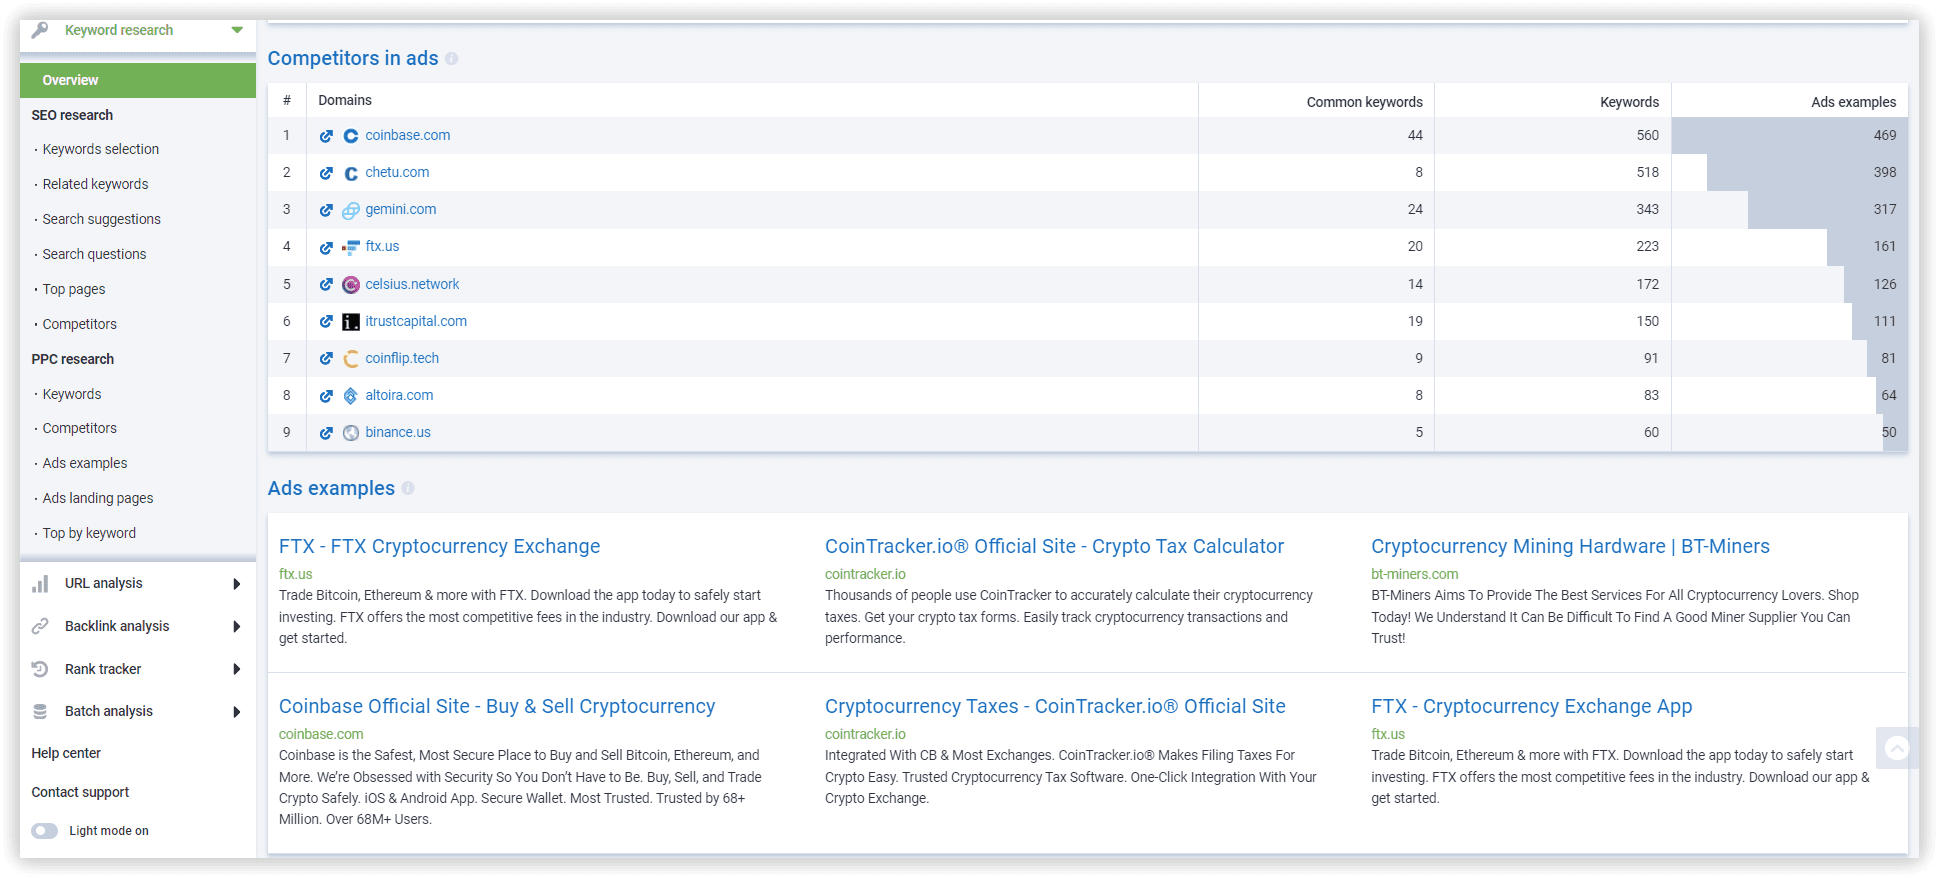Open itrustcapital.com external link icon
The image size is (1939, 878).
click(x=326, y=322)
